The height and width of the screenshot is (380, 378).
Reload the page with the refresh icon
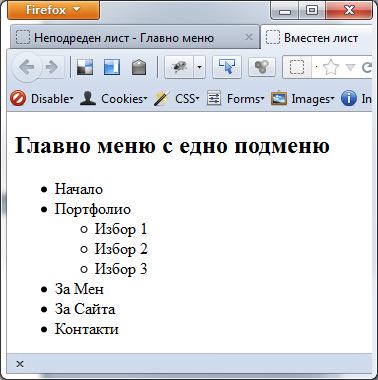367,68
